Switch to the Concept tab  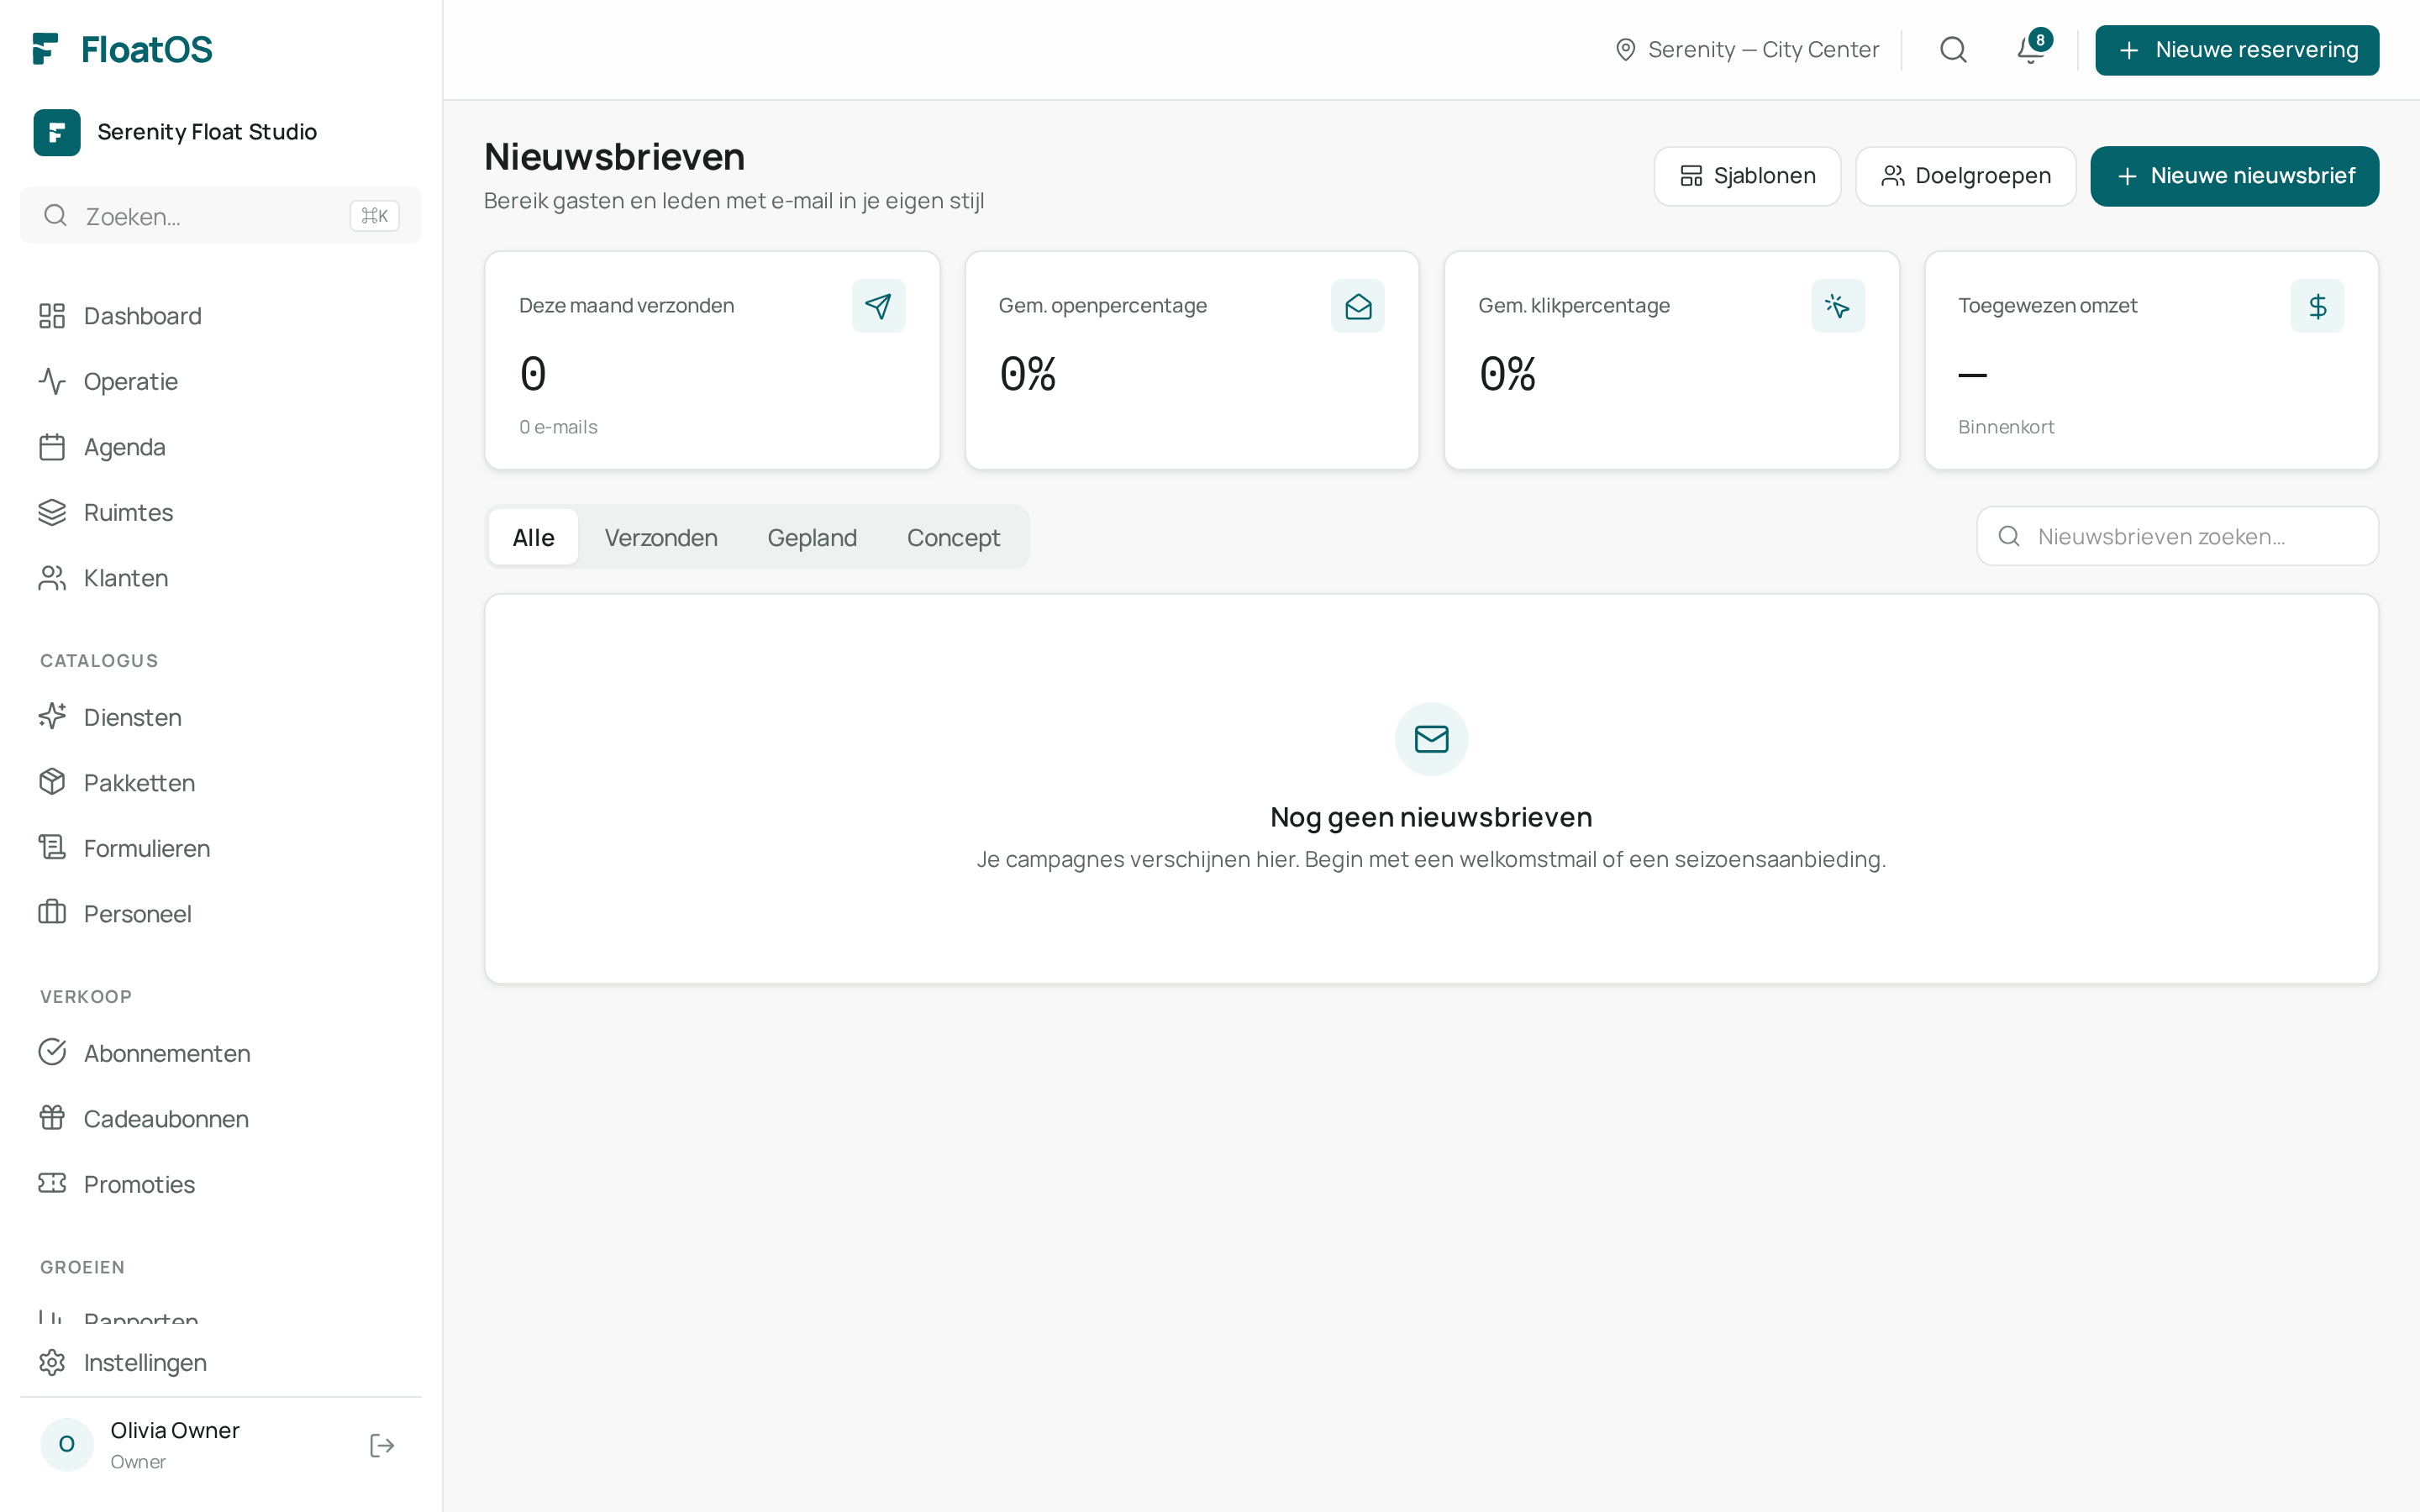tap(953, 537)
